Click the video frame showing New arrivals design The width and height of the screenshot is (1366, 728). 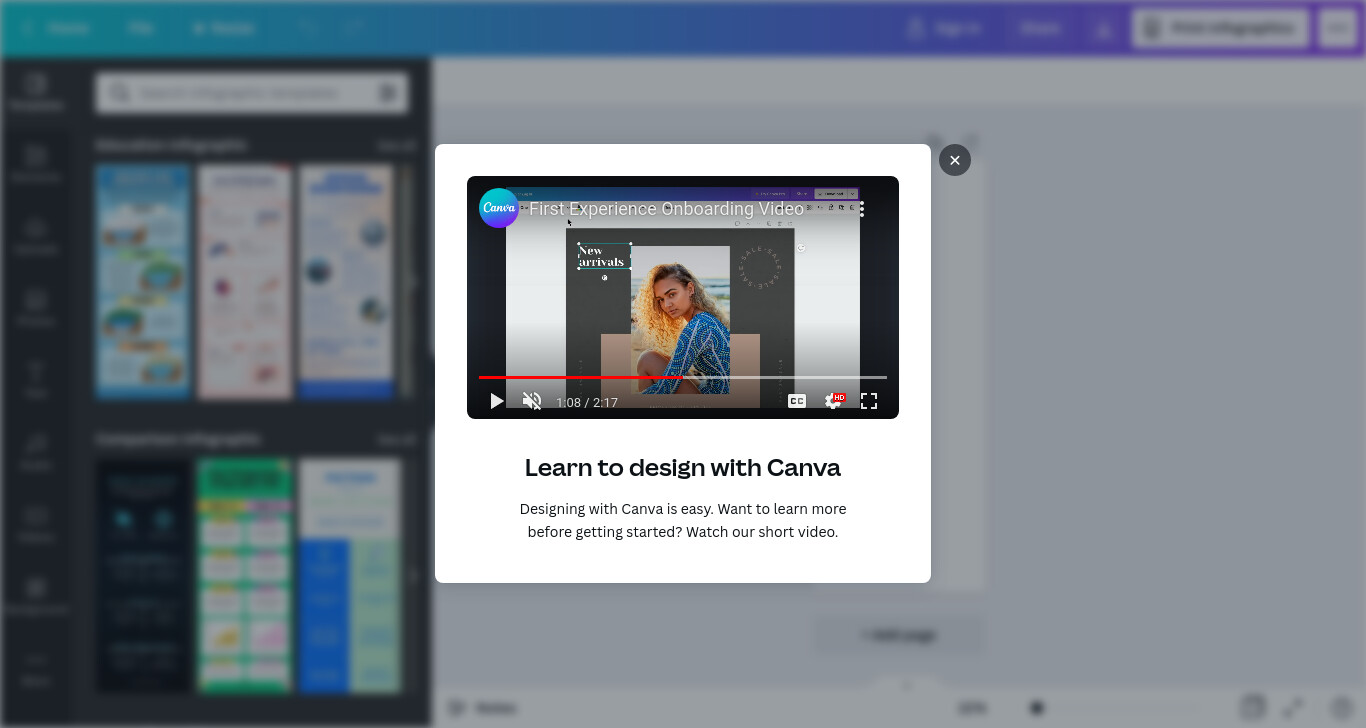683,297
